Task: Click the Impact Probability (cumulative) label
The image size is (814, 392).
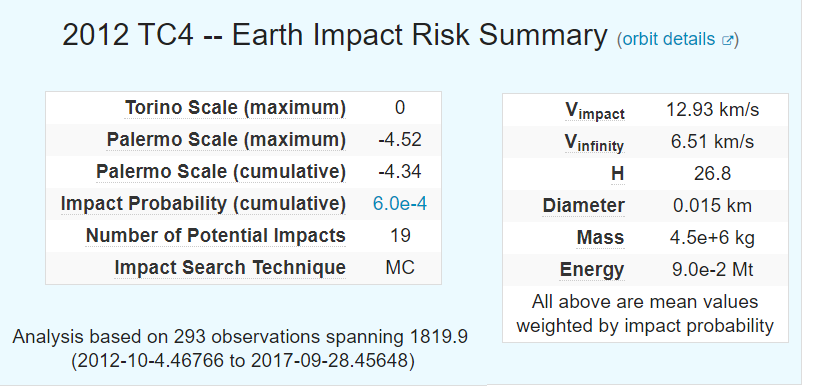Action: [x=203, y=204]
